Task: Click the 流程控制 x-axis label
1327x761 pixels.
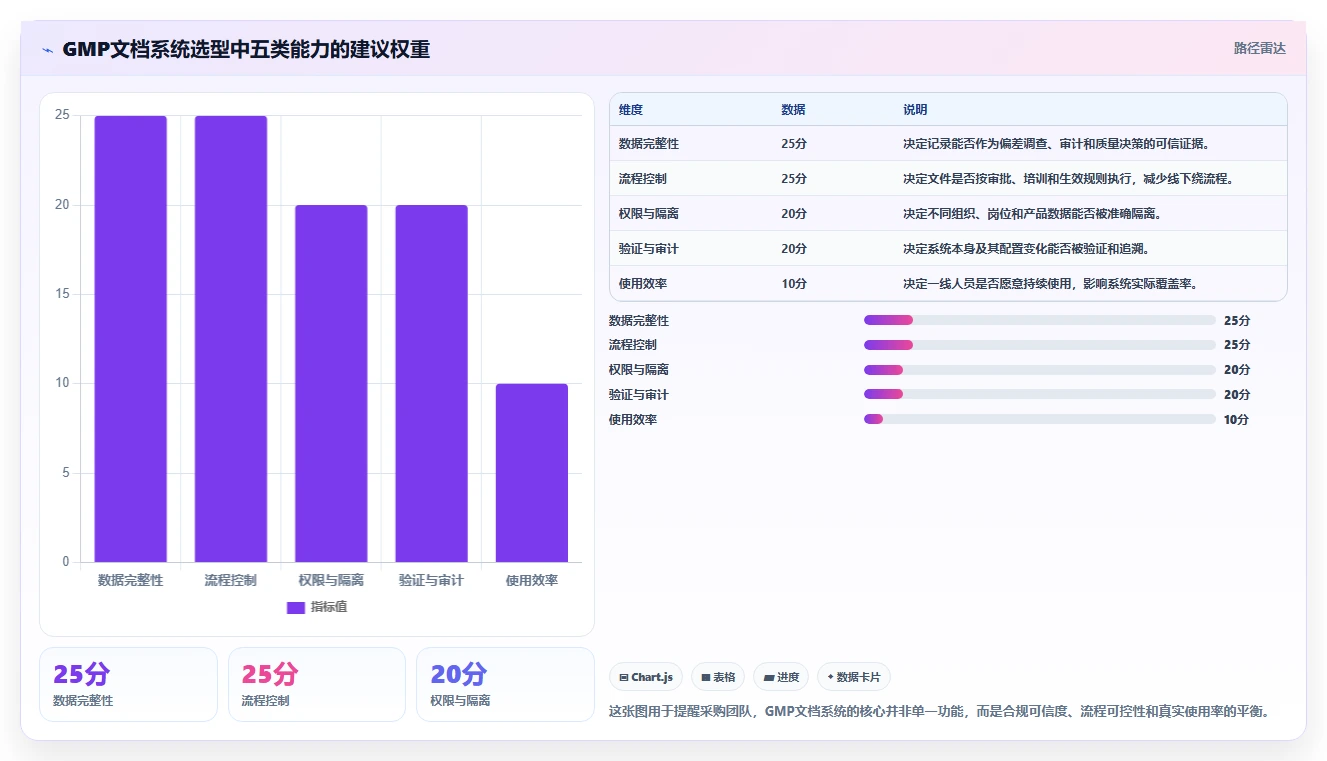Action: tap(231, 580)
